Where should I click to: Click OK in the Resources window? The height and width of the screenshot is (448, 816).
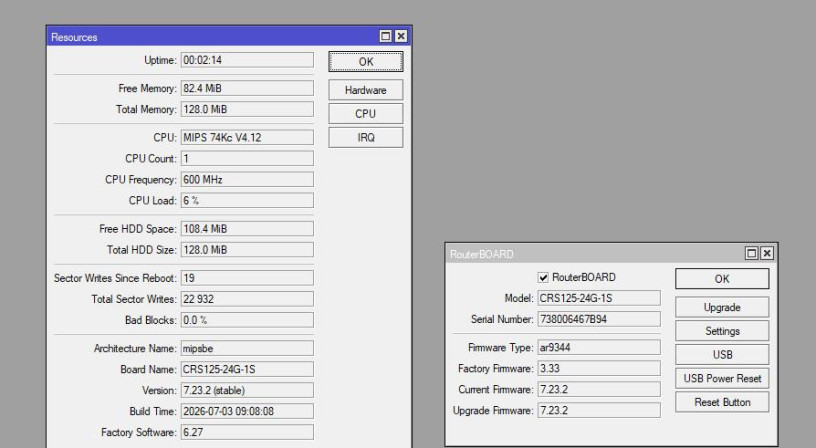365,61
